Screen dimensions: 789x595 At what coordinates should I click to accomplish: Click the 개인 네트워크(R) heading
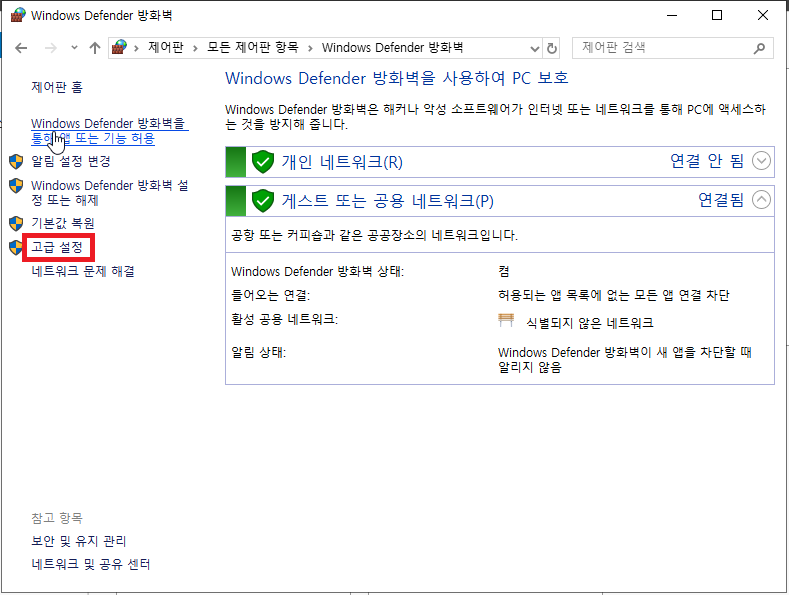pyautogui.click(x=342, y=162)
